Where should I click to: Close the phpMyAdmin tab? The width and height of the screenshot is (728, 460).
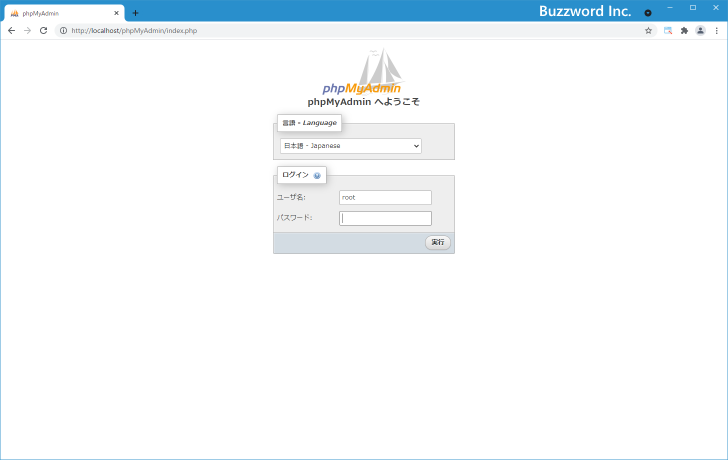tap(116, 13)
